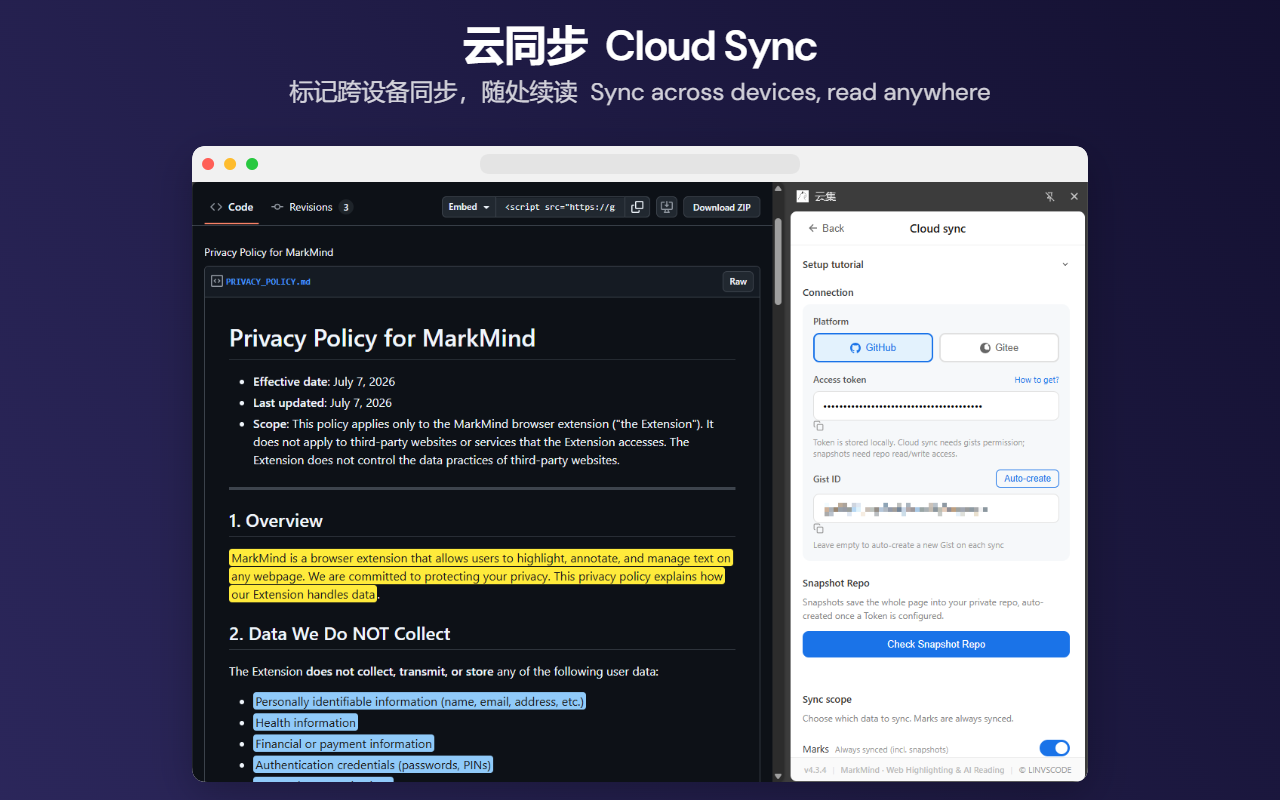The width and height of the screenshot is (1280, 800).
Task: Click the browser window's green maximize dot
Action: tap(252, 164)
